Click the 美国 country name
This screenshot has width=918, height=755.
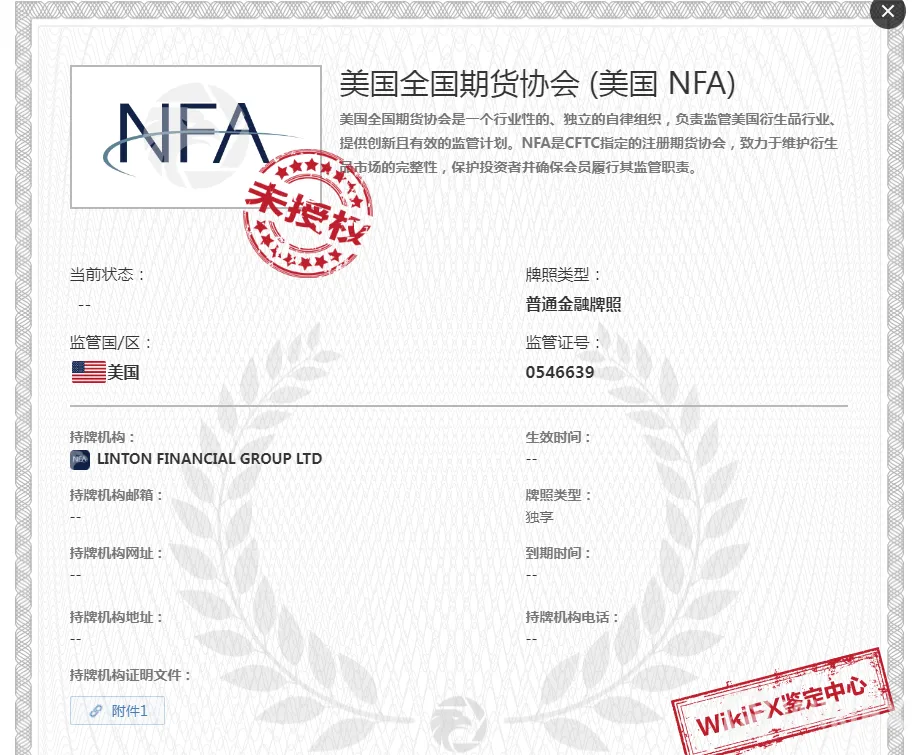coord(123,372)
